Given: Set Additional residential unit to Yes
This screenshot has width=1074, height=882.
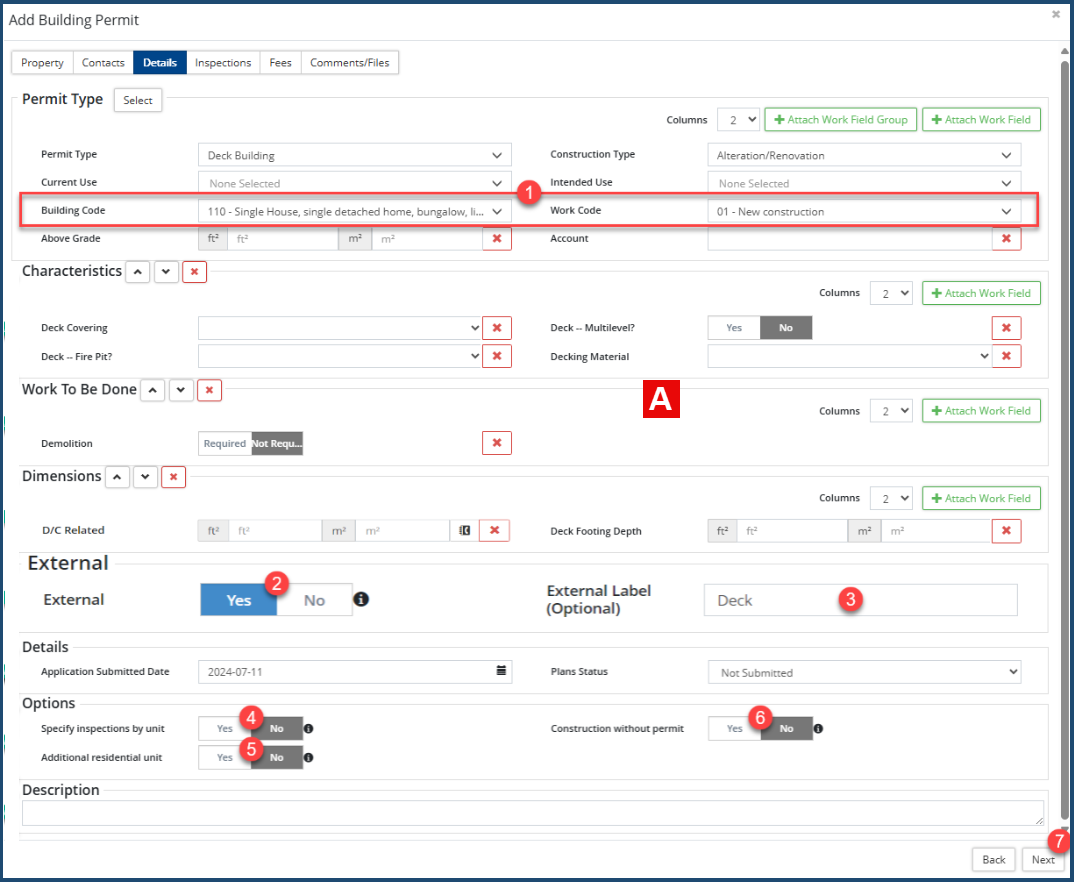Looking at the screenshot, I should pyautogui.click(x=225, y=757).
